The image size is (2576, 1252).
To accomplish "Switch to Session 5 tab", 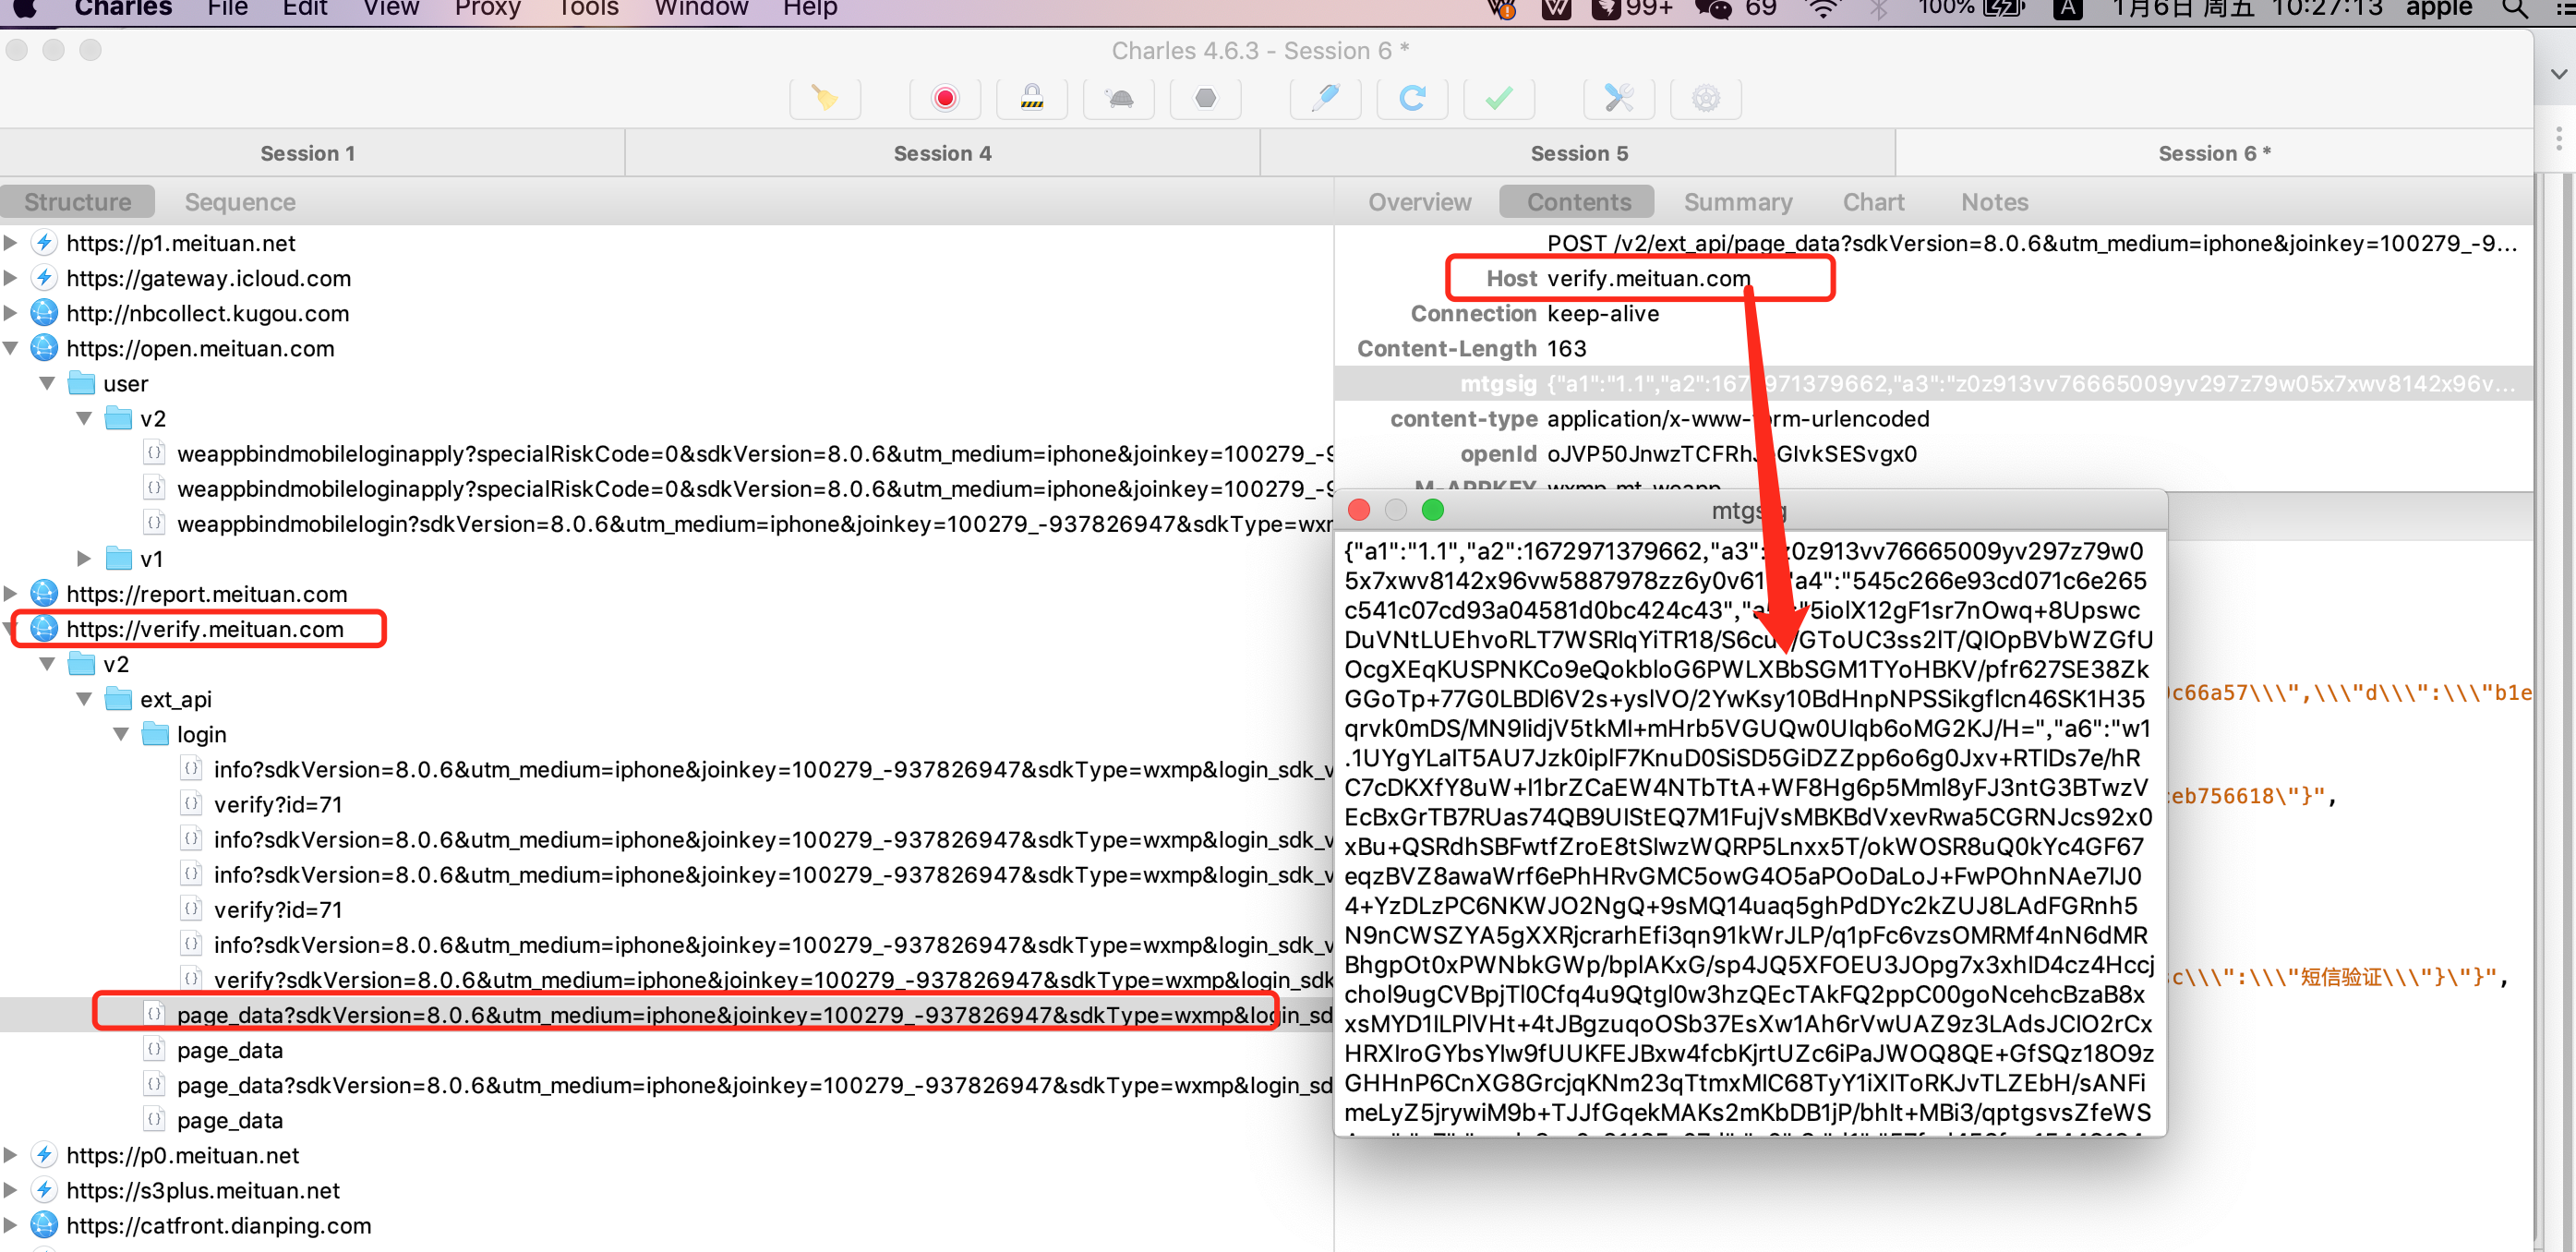I will (x=1578, y=153).
